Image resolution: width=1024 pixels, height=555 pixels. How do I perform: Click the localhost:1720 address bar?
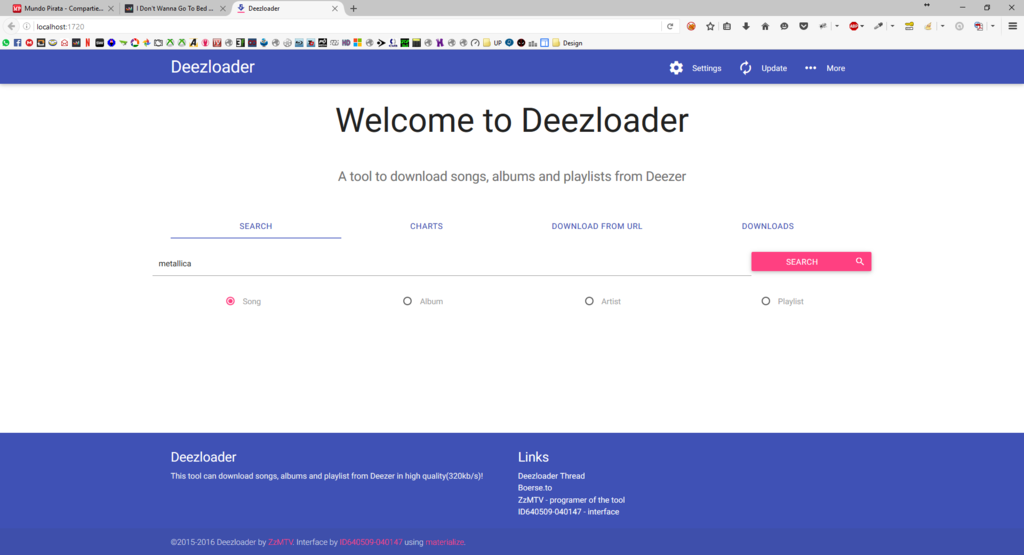pos(346,26)
